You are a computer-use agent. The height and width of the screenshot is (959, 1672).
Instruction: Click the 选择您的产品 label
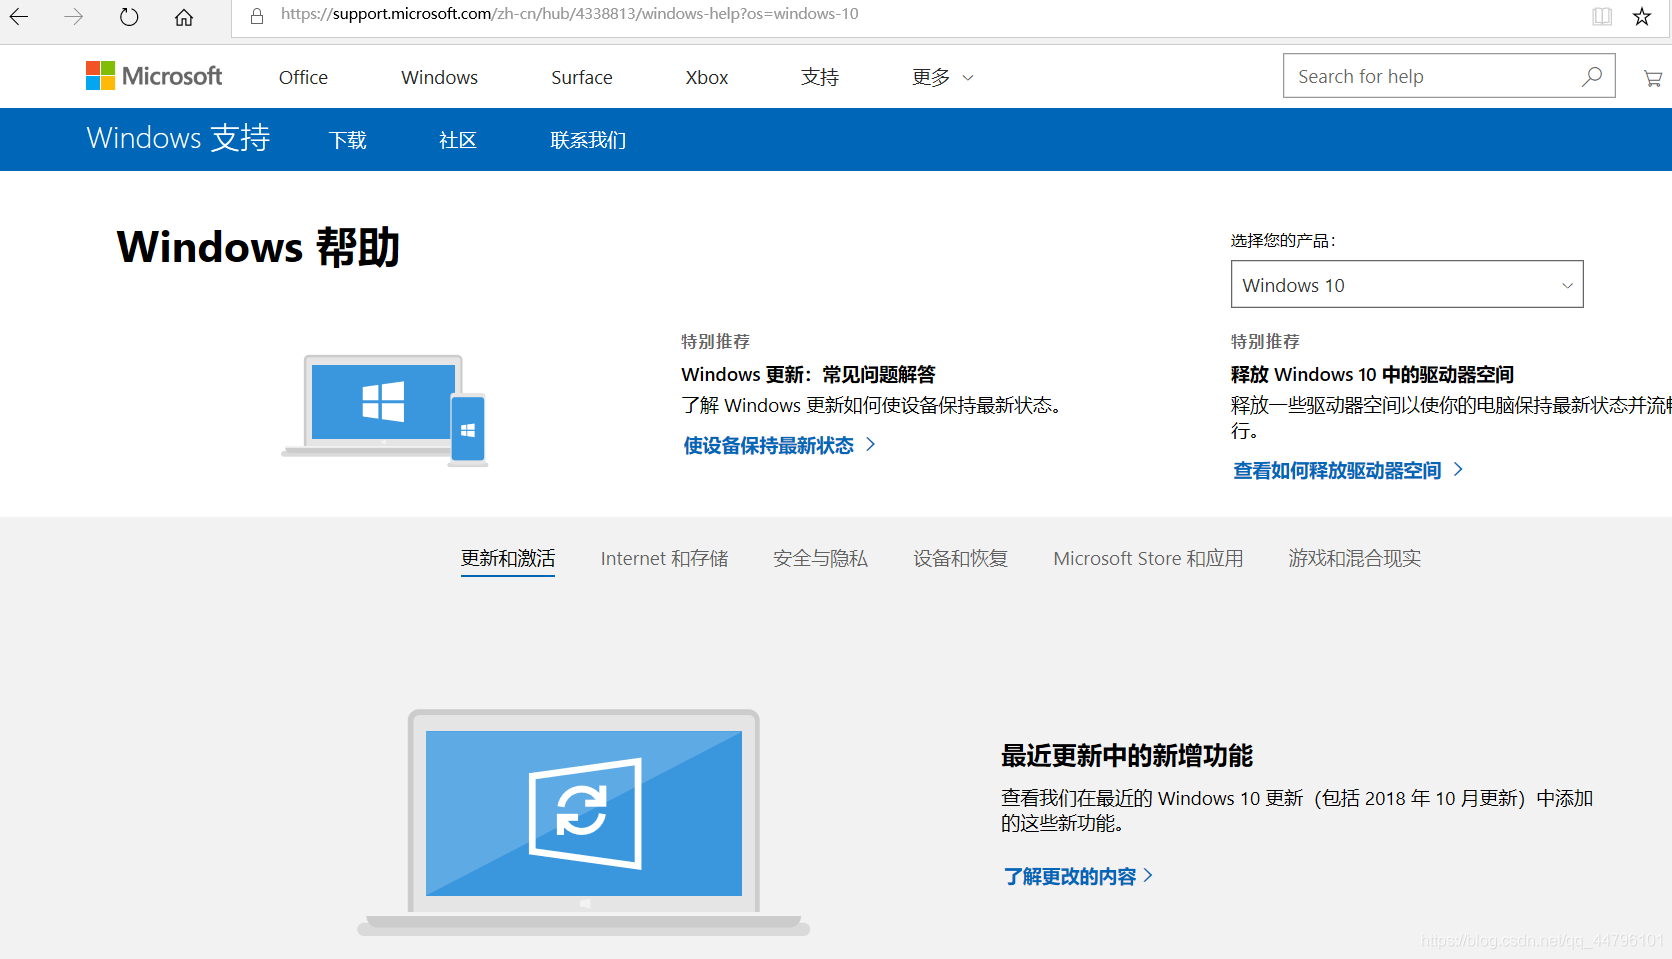[x=1283, y=240]
